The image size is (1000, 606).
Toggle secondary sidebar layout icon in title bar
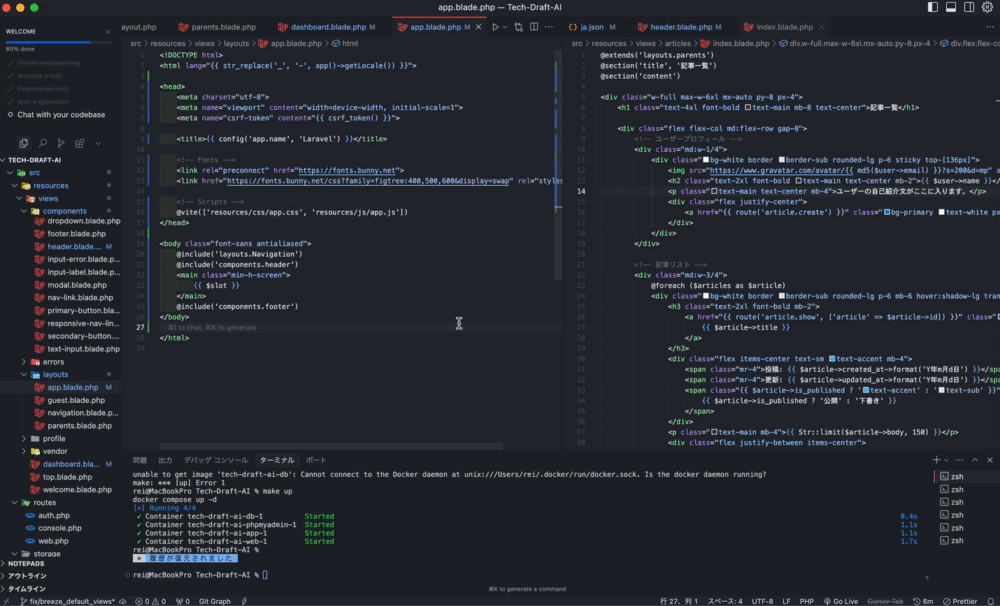pyautogui.click(x=969, y=7)
